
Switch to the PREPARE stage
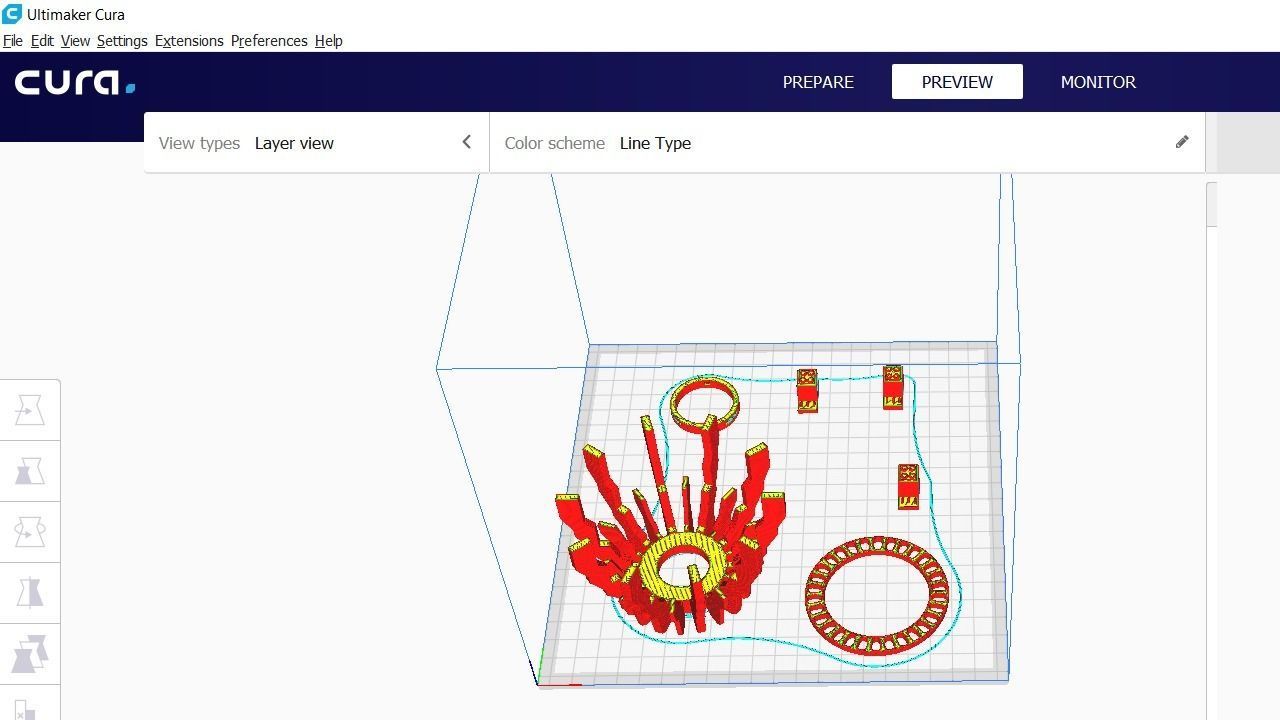818,82
